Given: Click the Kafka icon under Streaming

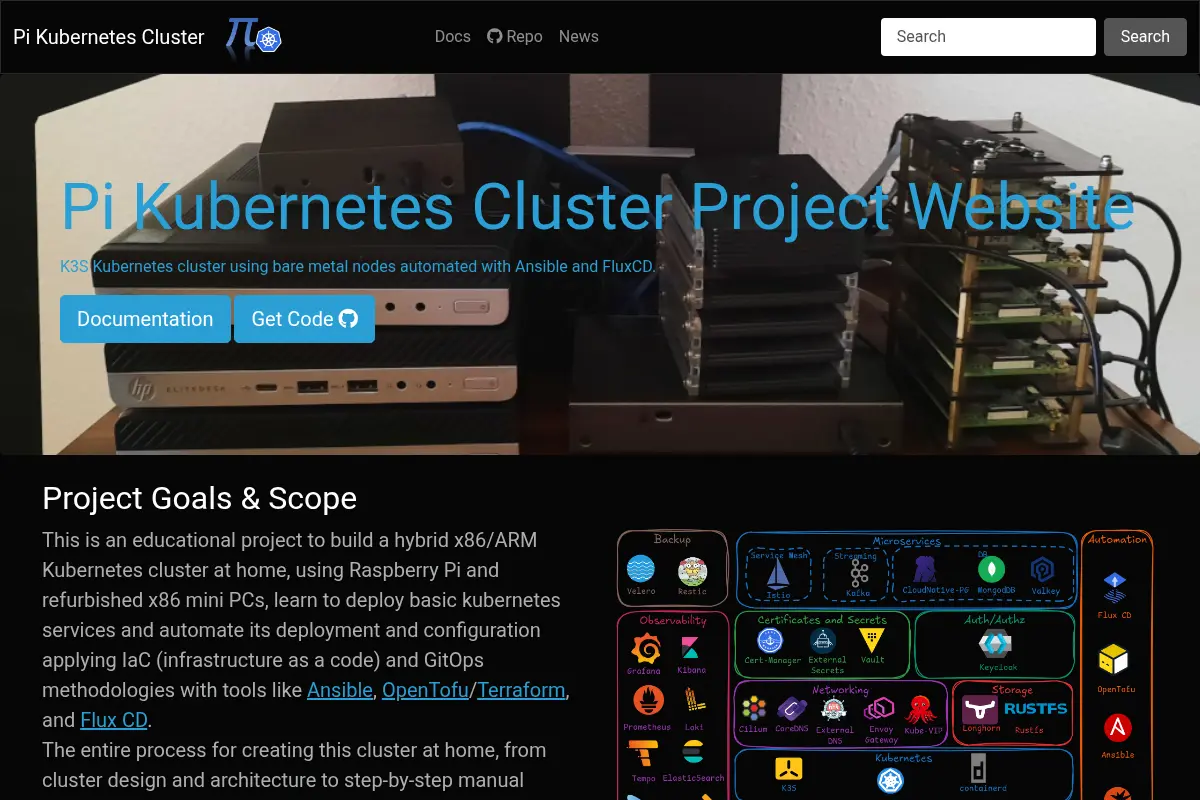Looking at the screenshot, I should [x=859, y=574].
